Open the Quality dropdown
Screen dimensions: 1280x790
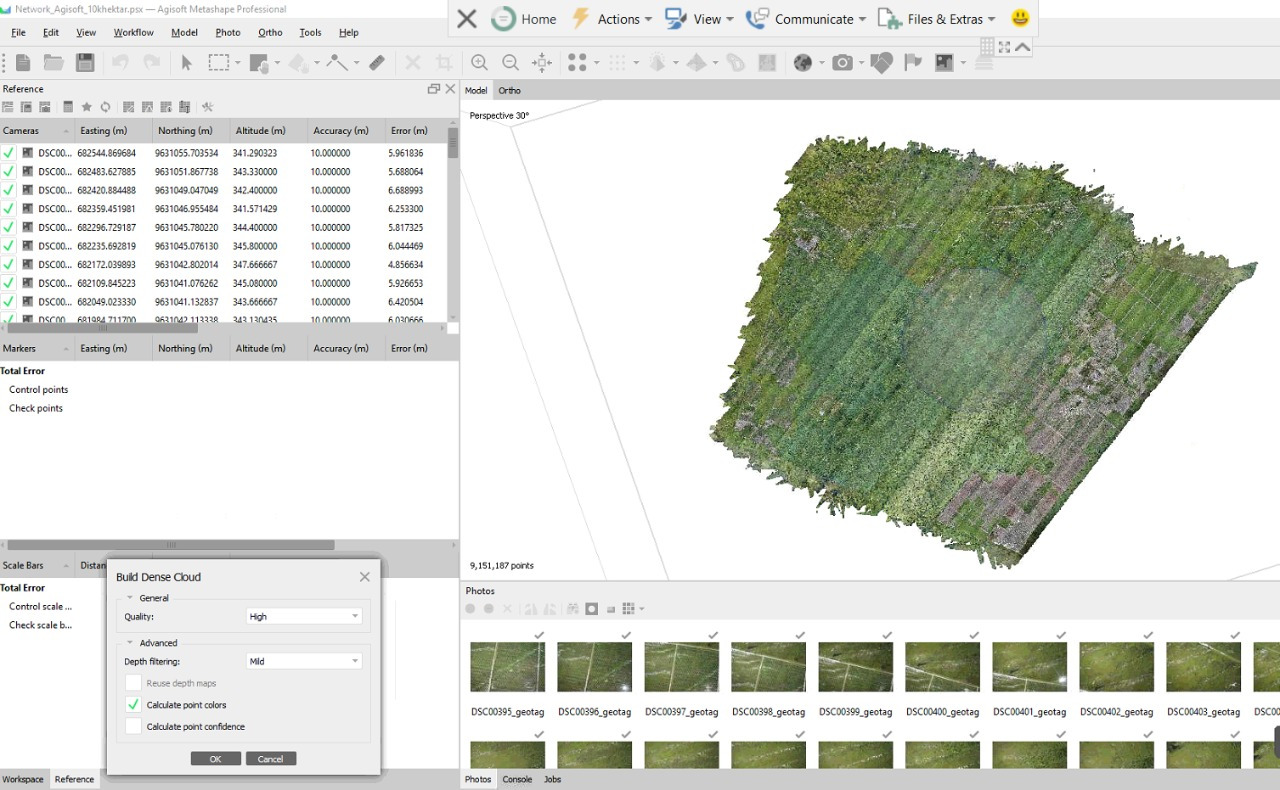point(303,617)
